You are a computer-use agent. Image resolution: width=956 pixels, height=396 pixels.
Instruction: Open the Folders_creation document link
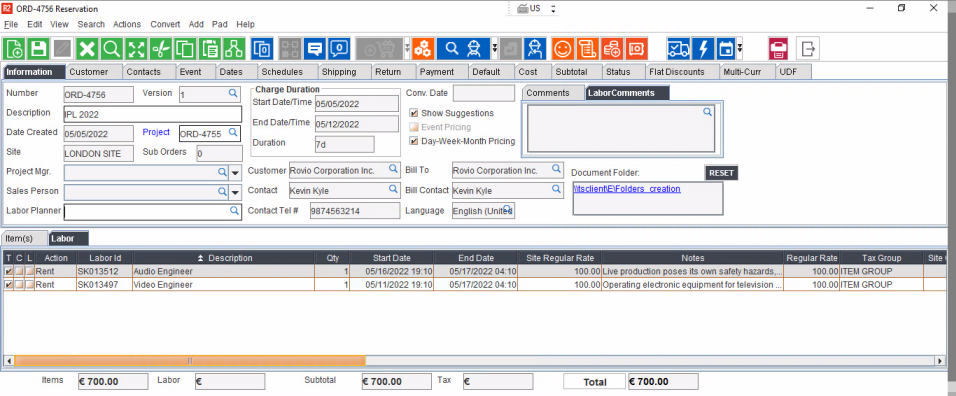(627, 189)
